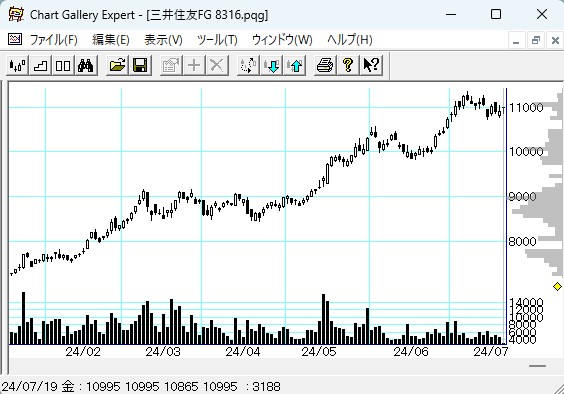Click the step-line chart toolbar icon

click(40, 65)
